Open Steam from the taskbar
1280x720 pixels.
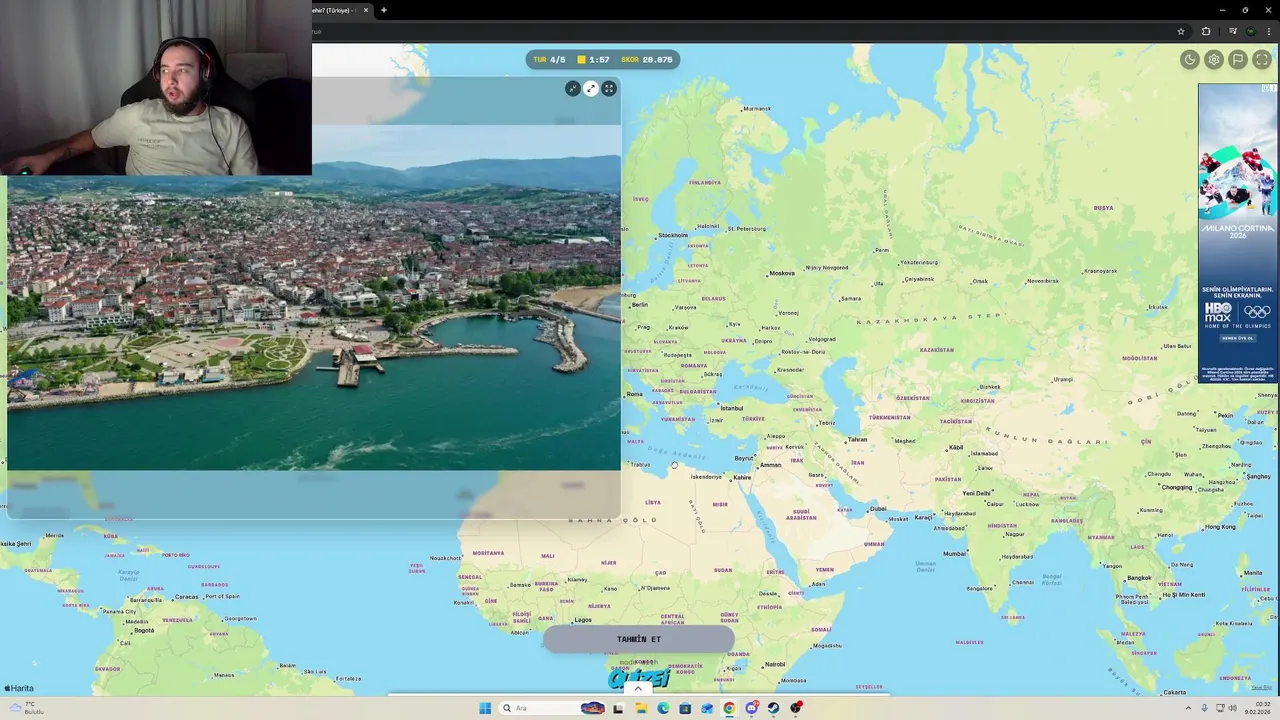click(x=773, y=708)
